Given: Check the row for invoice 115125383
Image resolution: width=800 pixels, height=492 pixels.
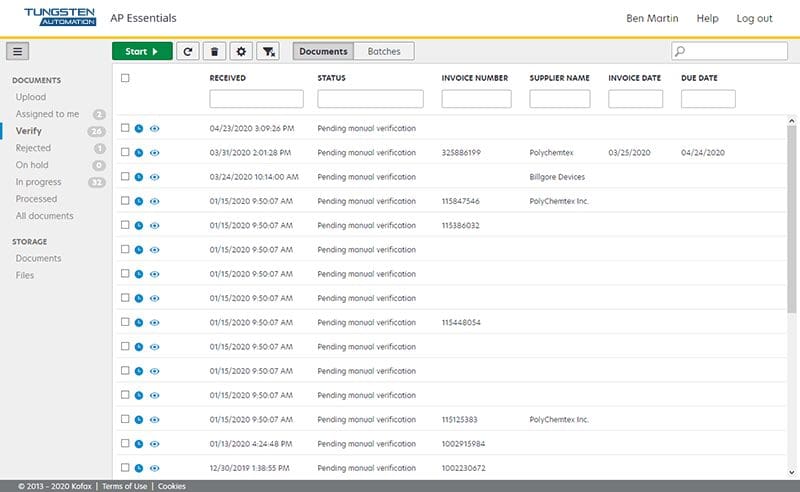Looking at the screenshot, I should click(x=125, y=419).
